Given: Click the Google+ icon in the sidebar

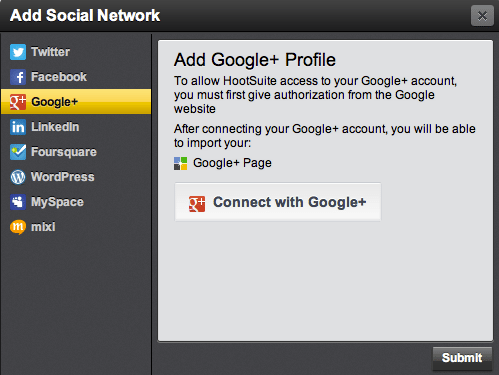Looking at the screenshot, I should tap(18, 102).
